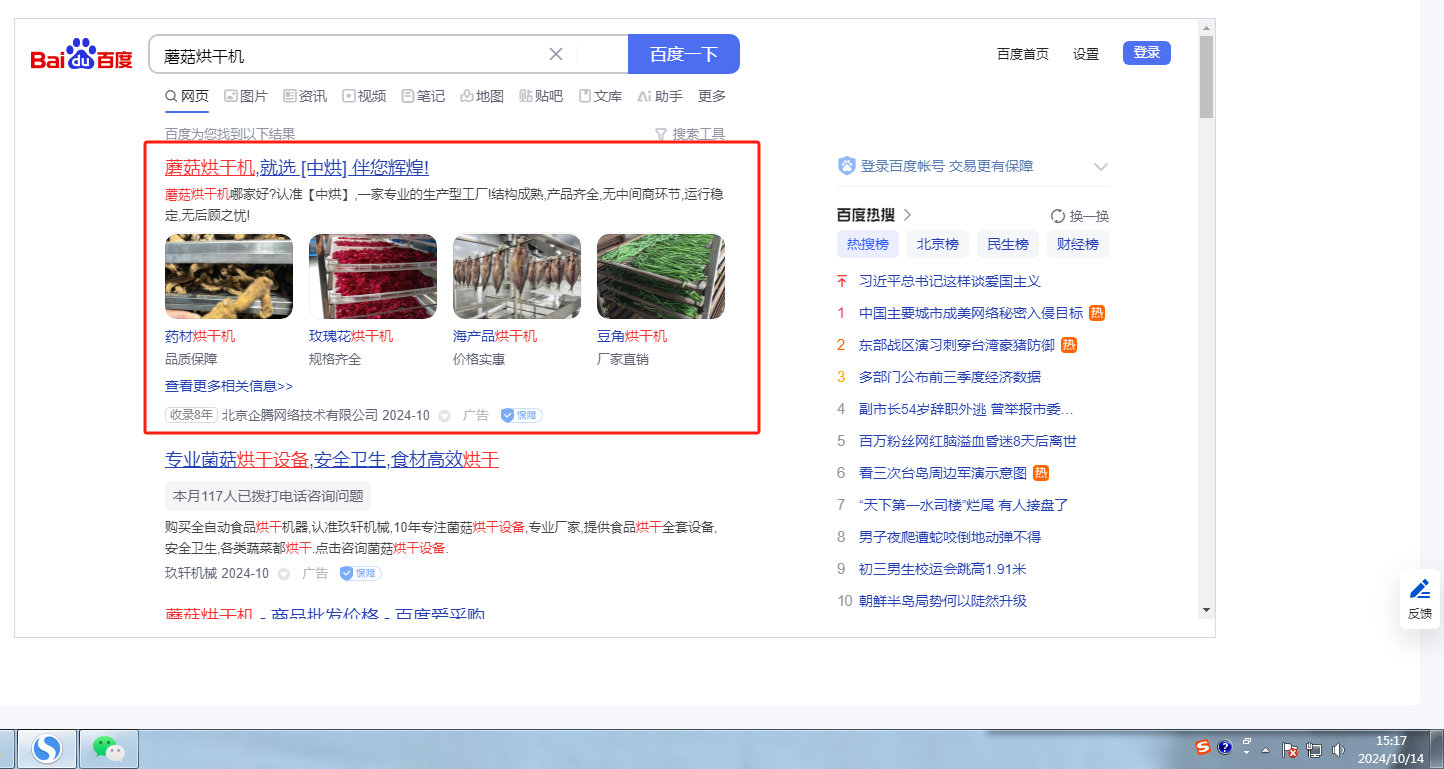Image resolution: width=1444 pixels, height=769 pixels.
Task: Click the 热 badge next to 东部战区演习剑穿台湾豪猪防御
Action: coord(1069,345)
